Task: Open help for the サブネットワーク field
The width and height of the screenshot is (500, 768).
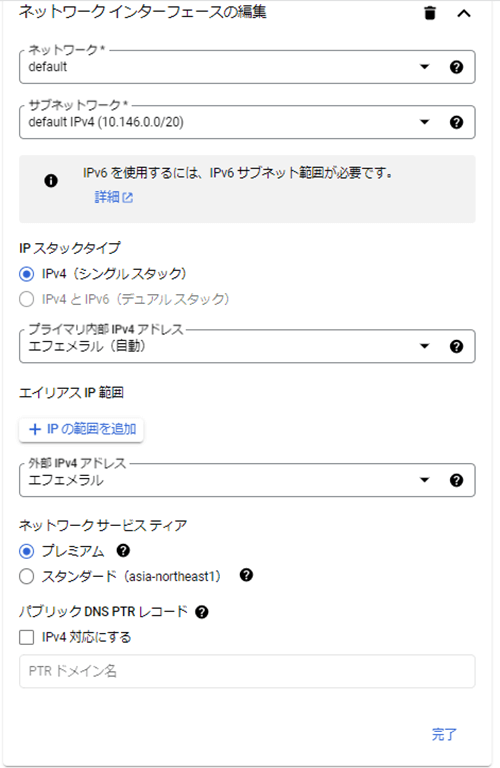Action: [456, 122]
